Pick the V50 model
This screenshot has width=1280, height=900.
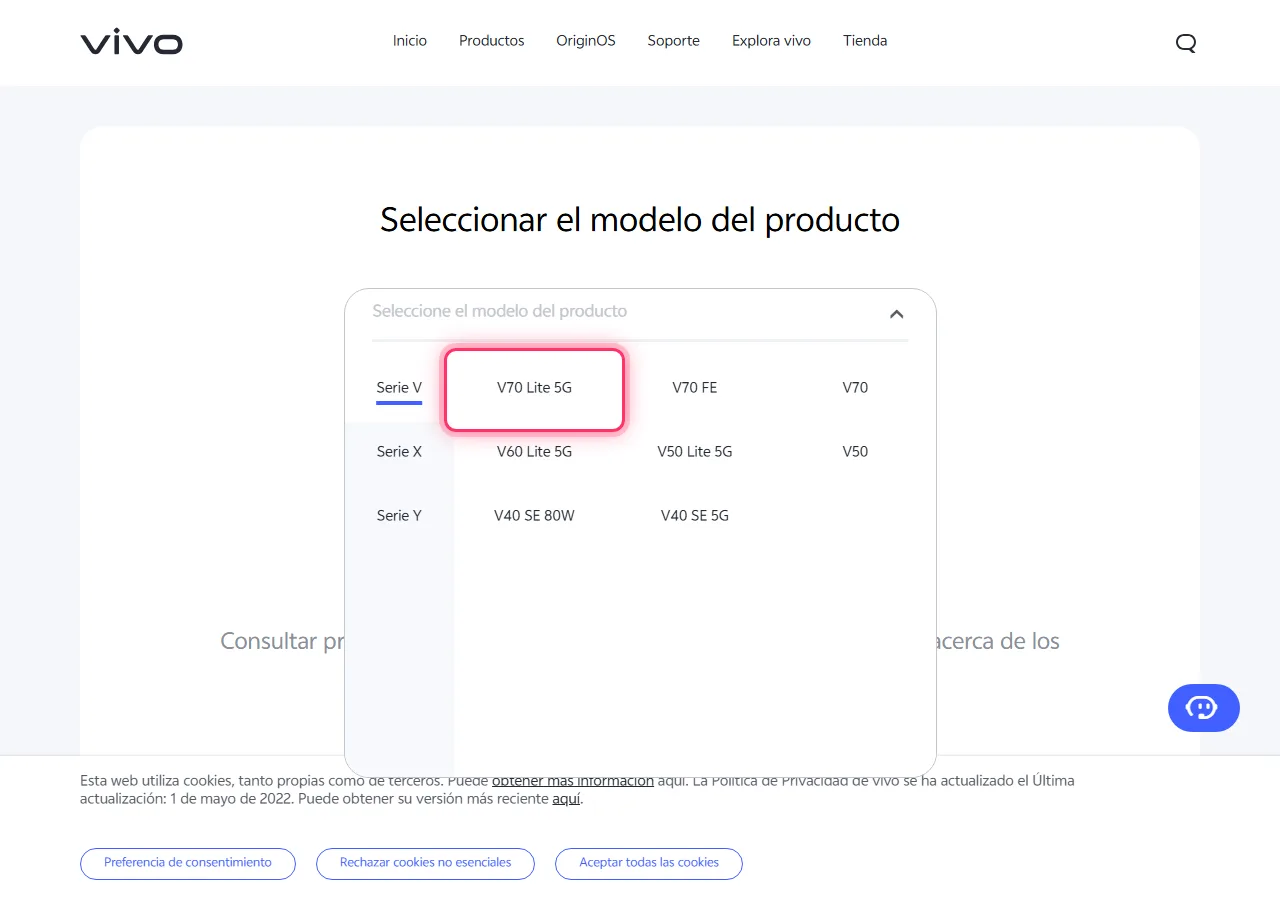[855, 452]
